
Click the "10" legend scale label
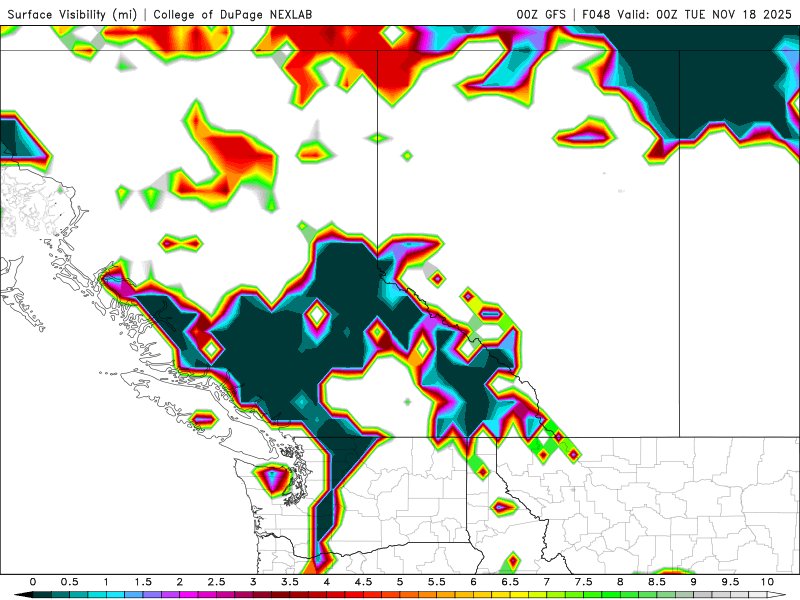tap(767, 582)
